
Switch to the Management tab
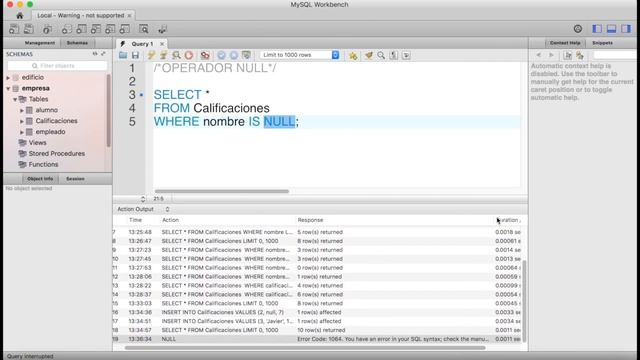click(40, 43)
